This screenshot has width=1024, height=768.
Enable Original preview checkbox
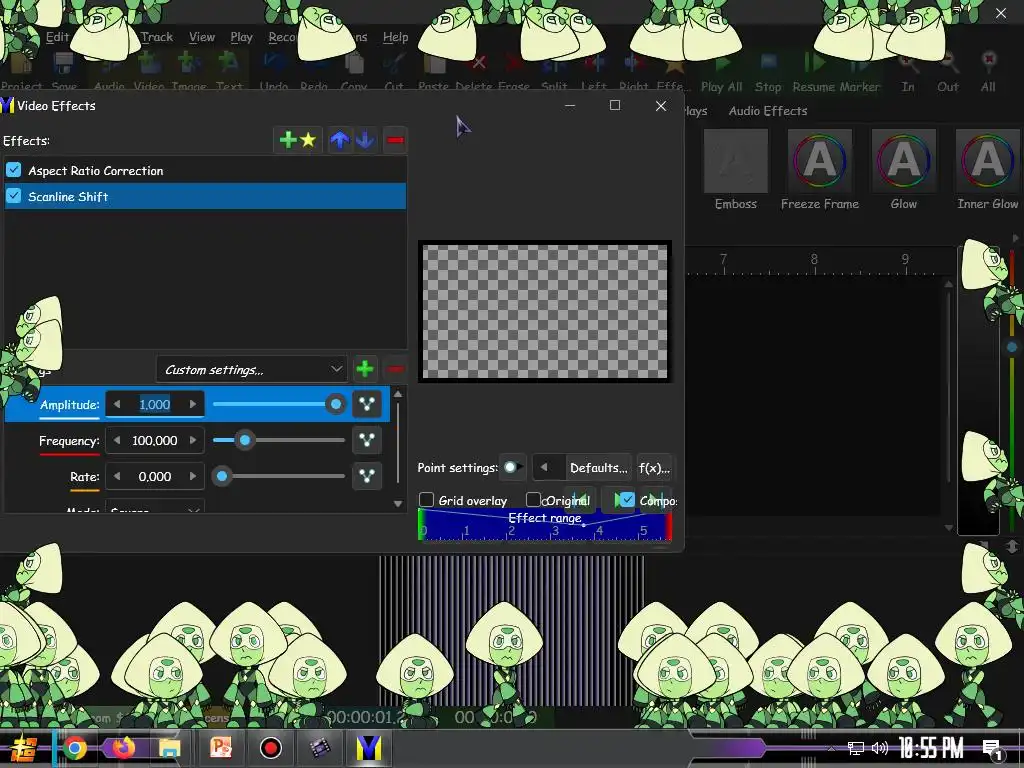tap(534, 500)
